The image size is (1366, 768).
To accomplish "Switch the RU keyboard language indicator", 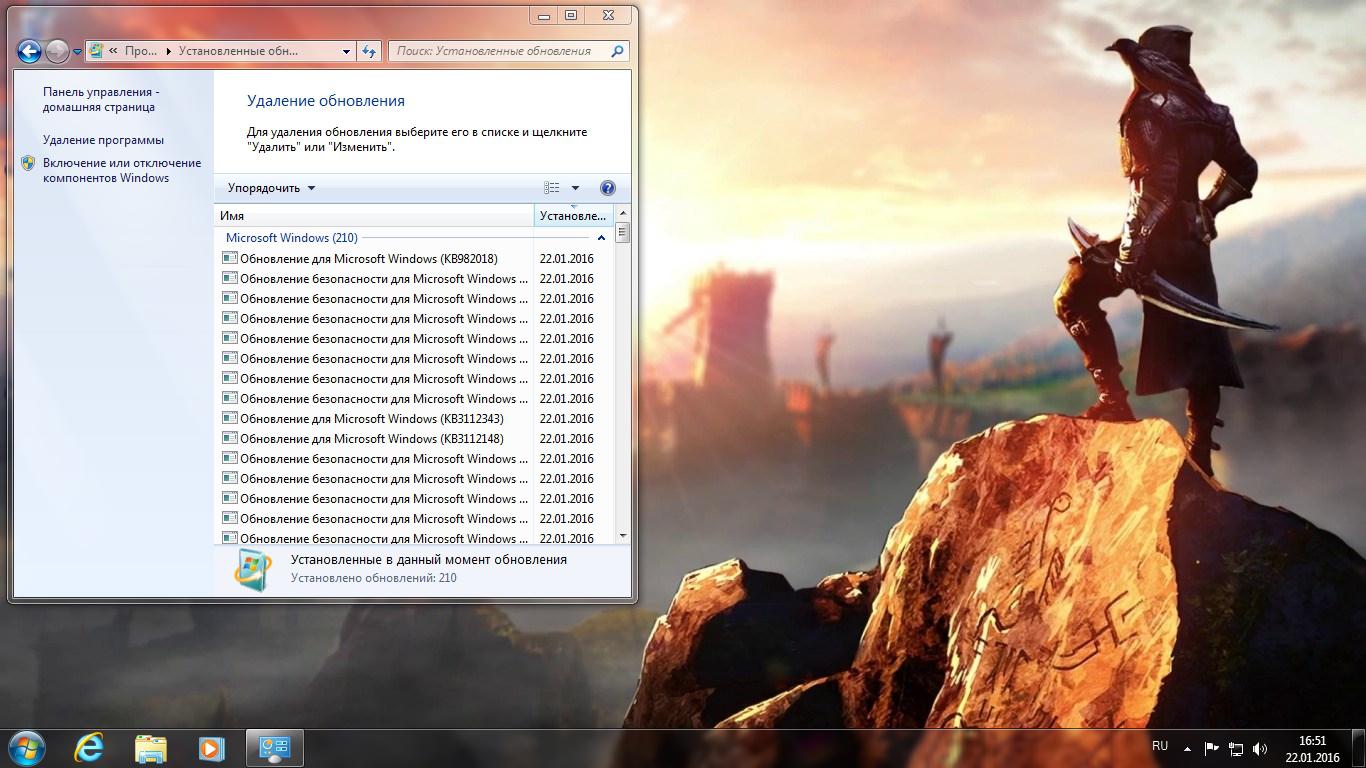I will pos(1160,746).
